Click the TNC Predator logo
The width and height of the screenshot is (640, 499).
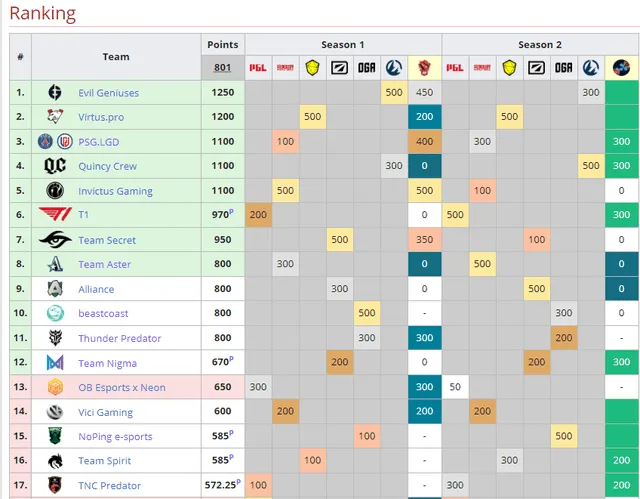[x=55, y=485]
